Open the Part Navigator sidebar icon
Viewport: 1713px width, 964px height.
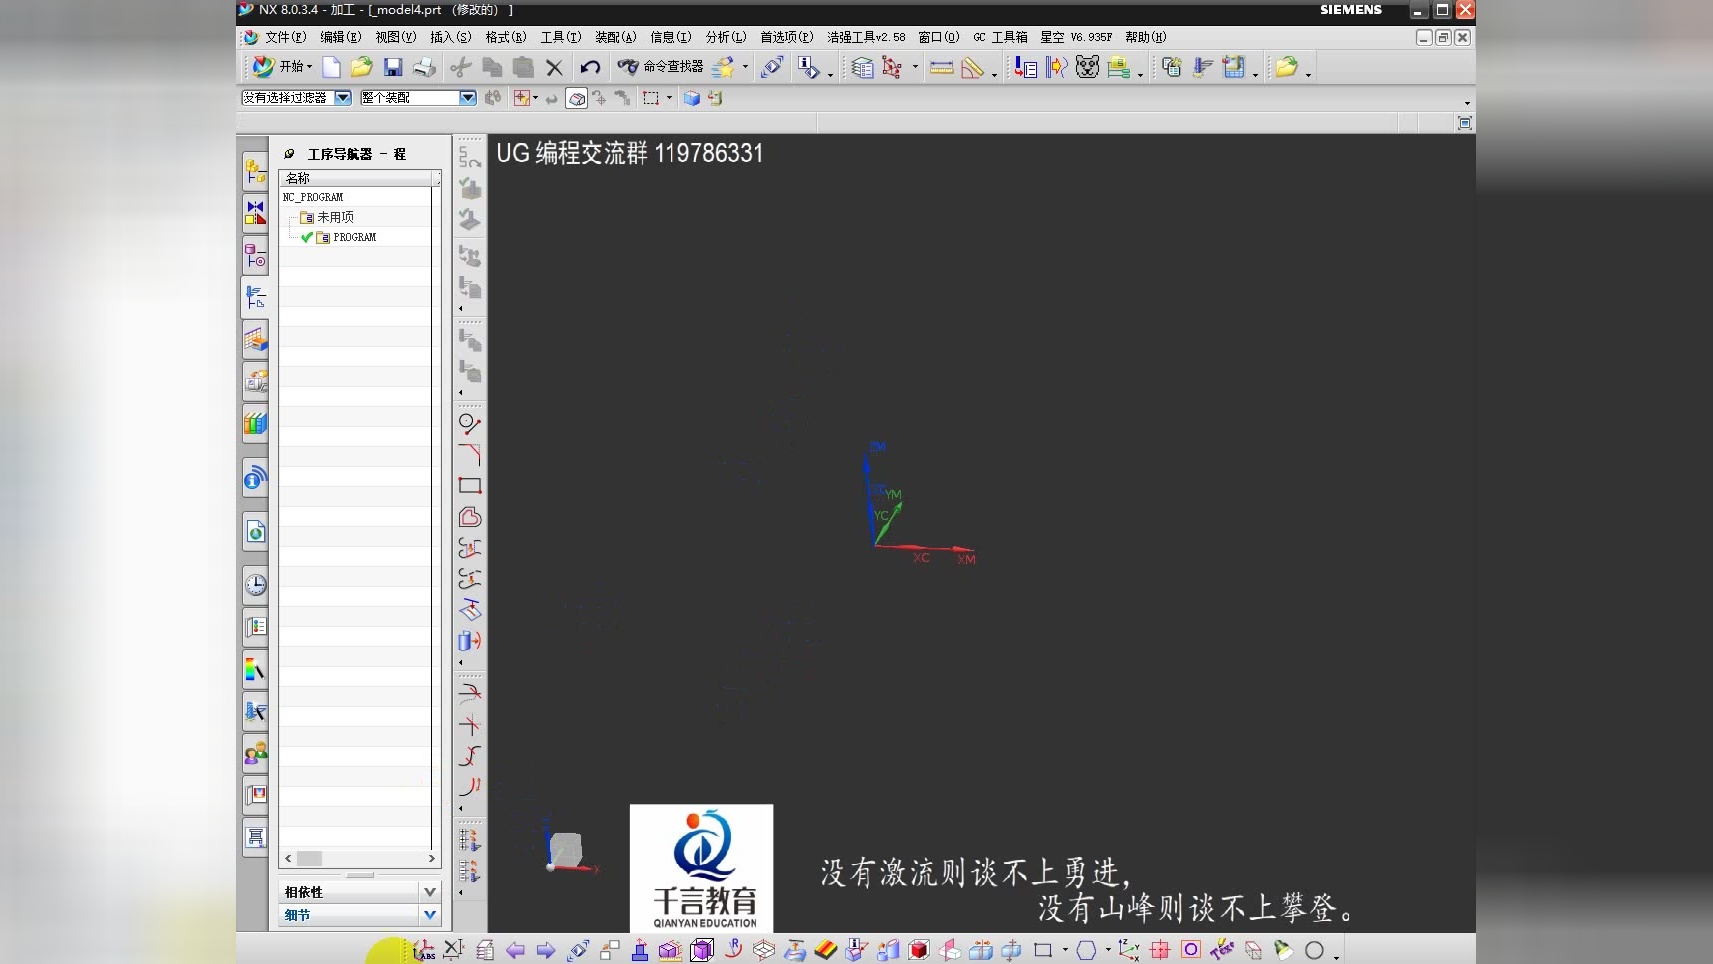pos(255,256)
